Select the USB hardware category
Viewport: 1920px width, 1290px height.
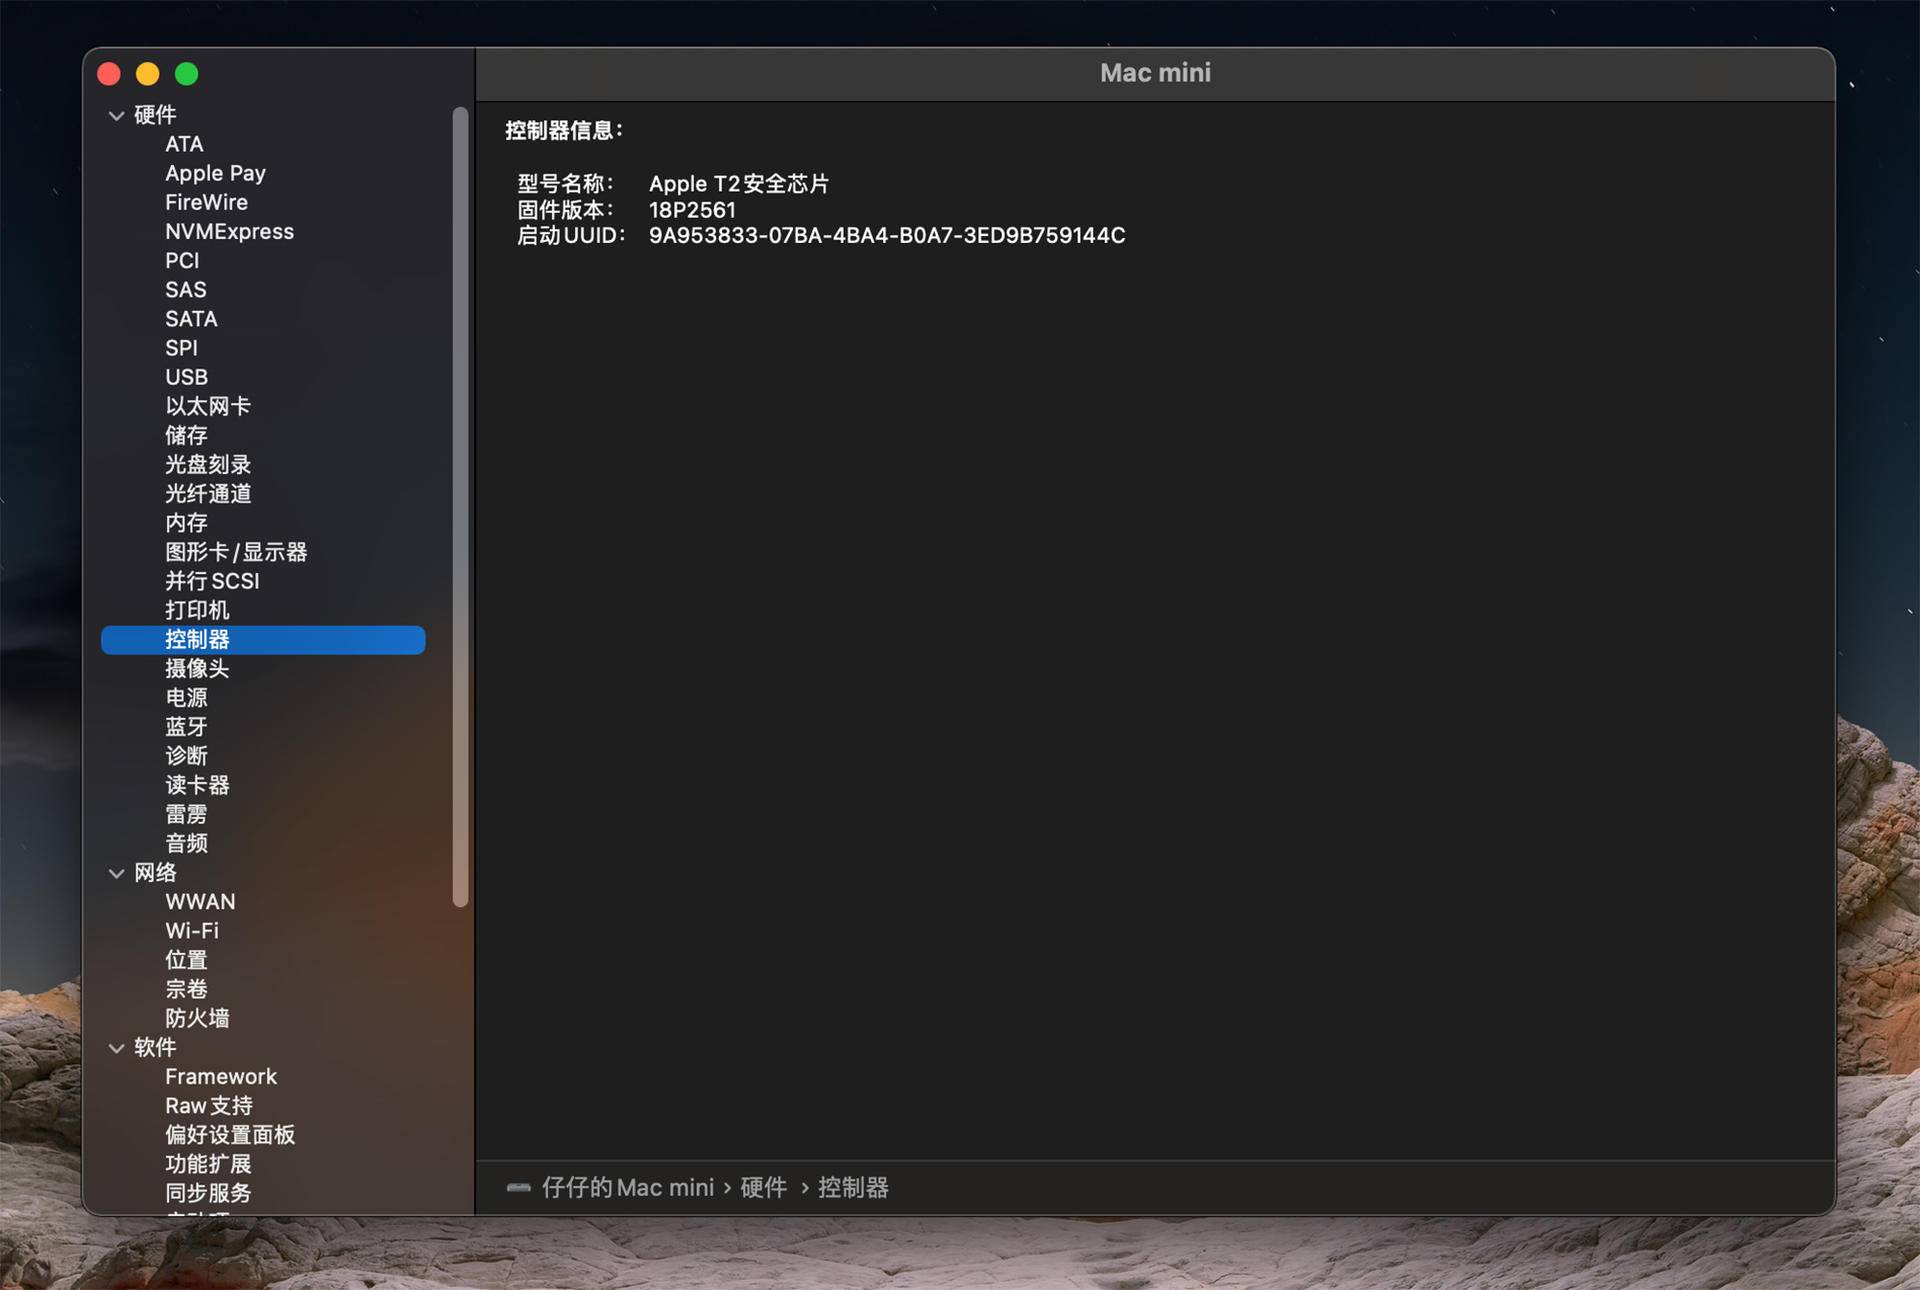coord(186,377)
